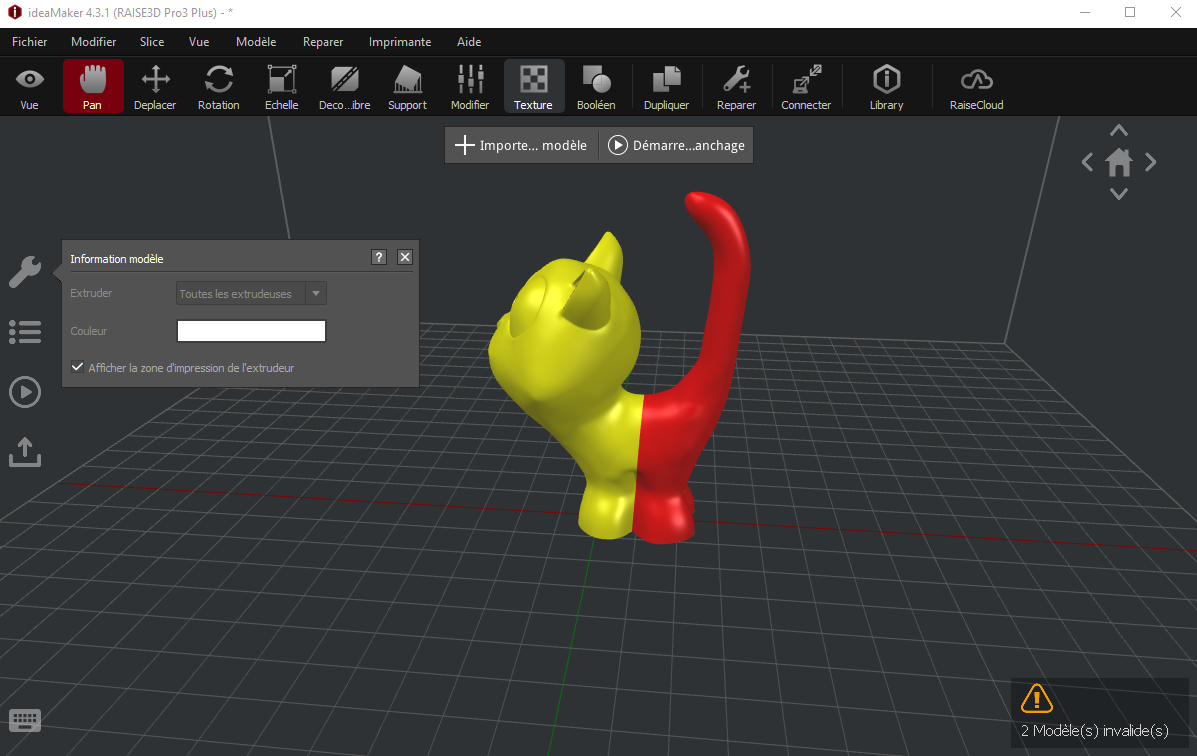Show the model list sidebar icon
Screen dimensions: 1197x756
point(25,332)
